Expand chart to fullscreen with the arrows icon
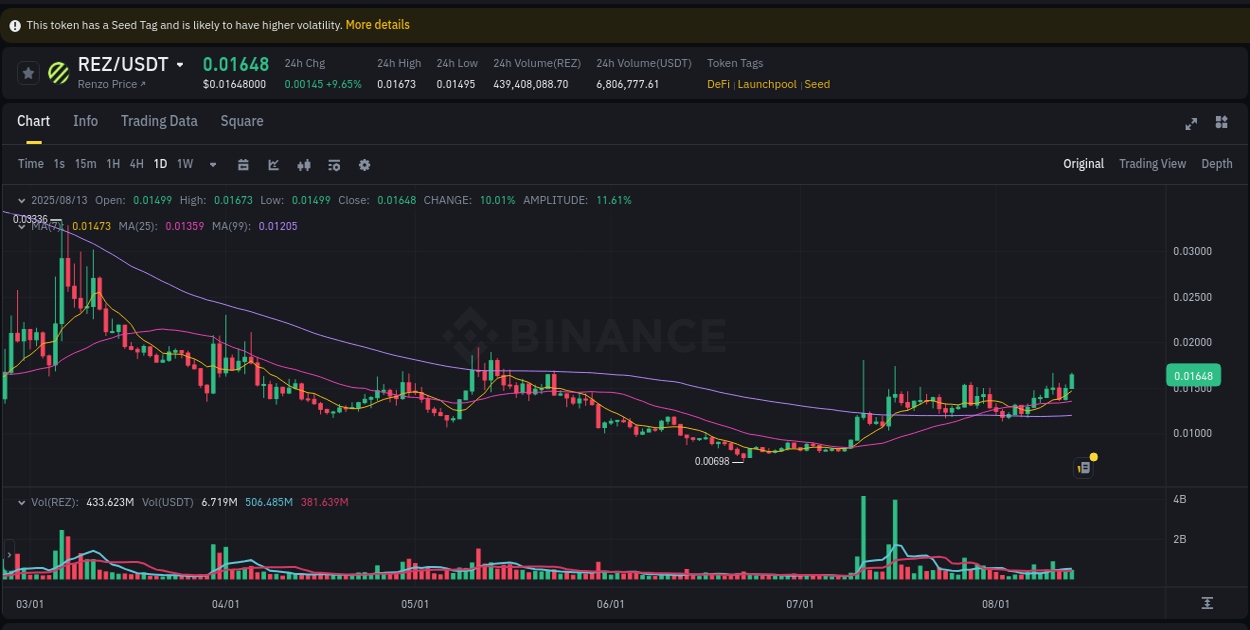Viewport: 1250px width, 630px height. [x=1191, y=123]
